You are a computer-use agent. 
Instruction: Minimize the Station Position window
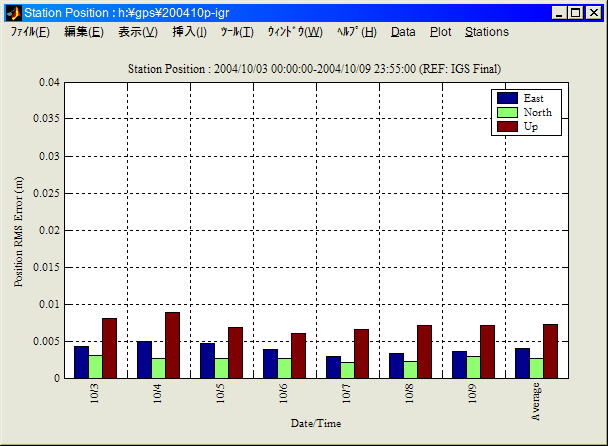(x=559, y=13)
